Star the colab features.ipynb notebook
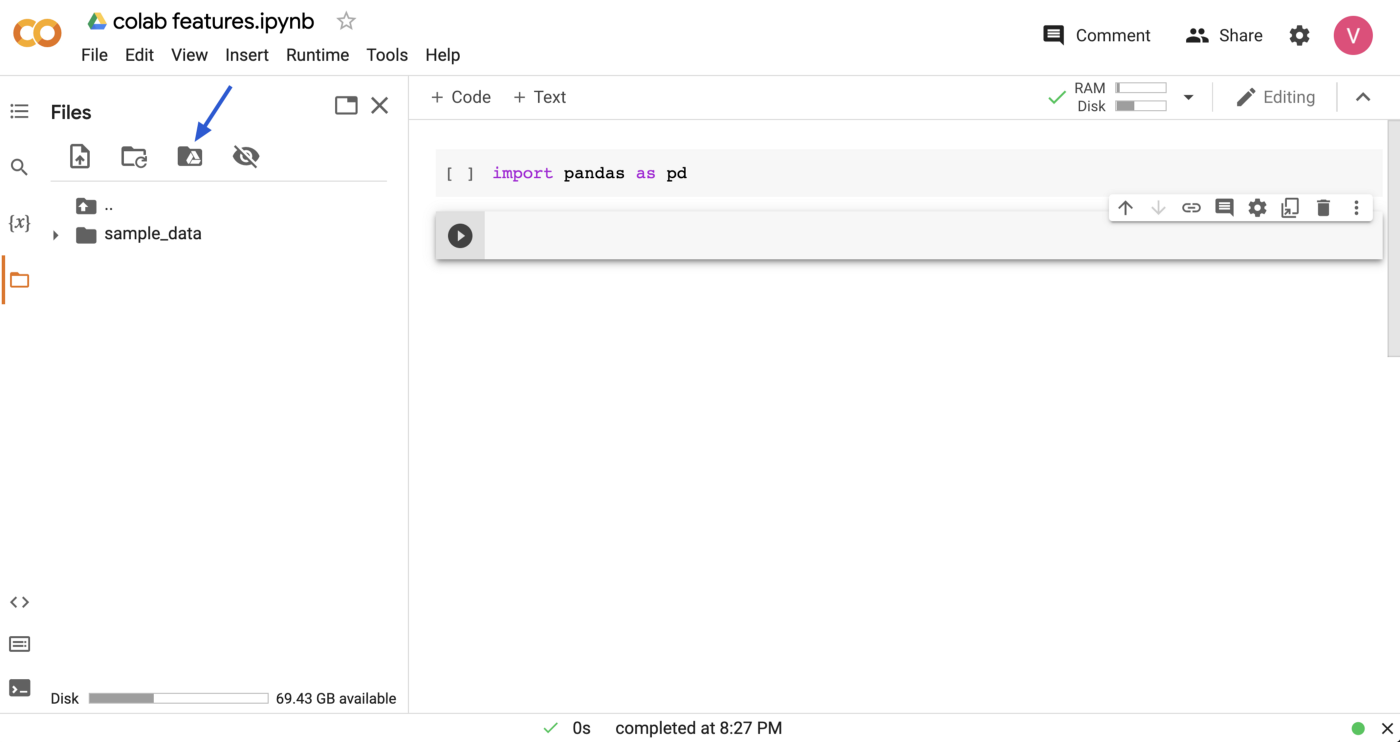Screen dimensions: 1400x742 [346, 21]
